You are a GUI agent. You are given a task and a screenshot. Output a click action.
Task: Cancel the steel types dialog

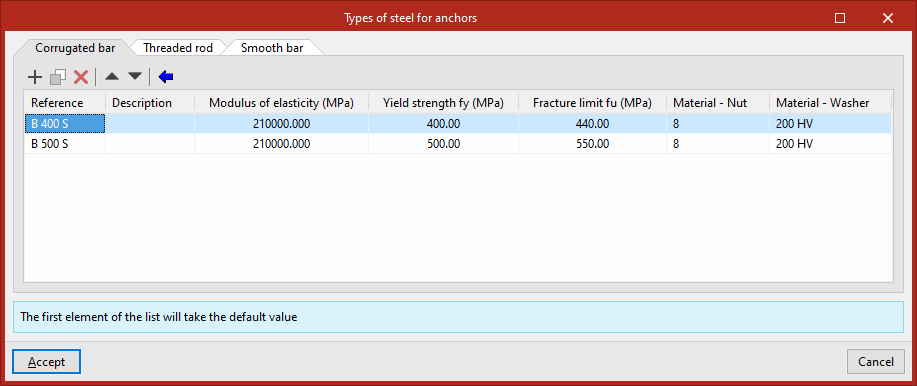tap(875, 362)
